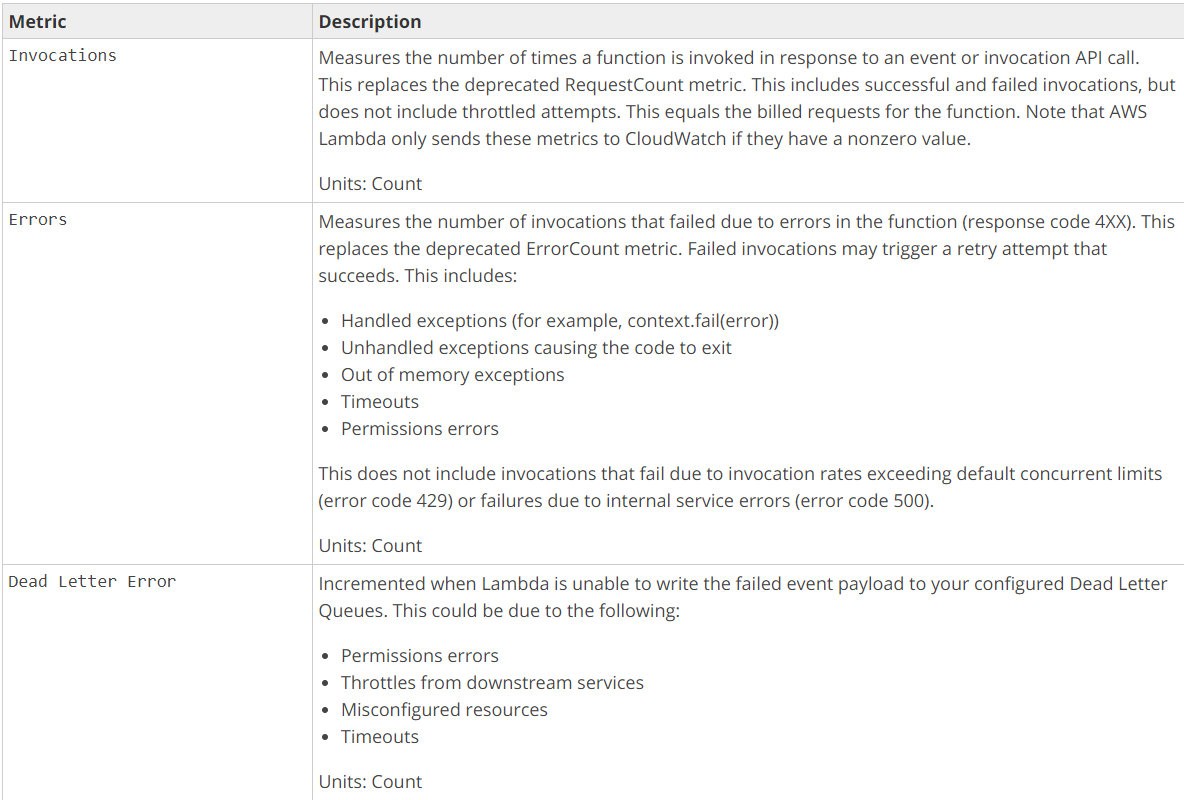Click the Metric column header

[x=38, y=22]
